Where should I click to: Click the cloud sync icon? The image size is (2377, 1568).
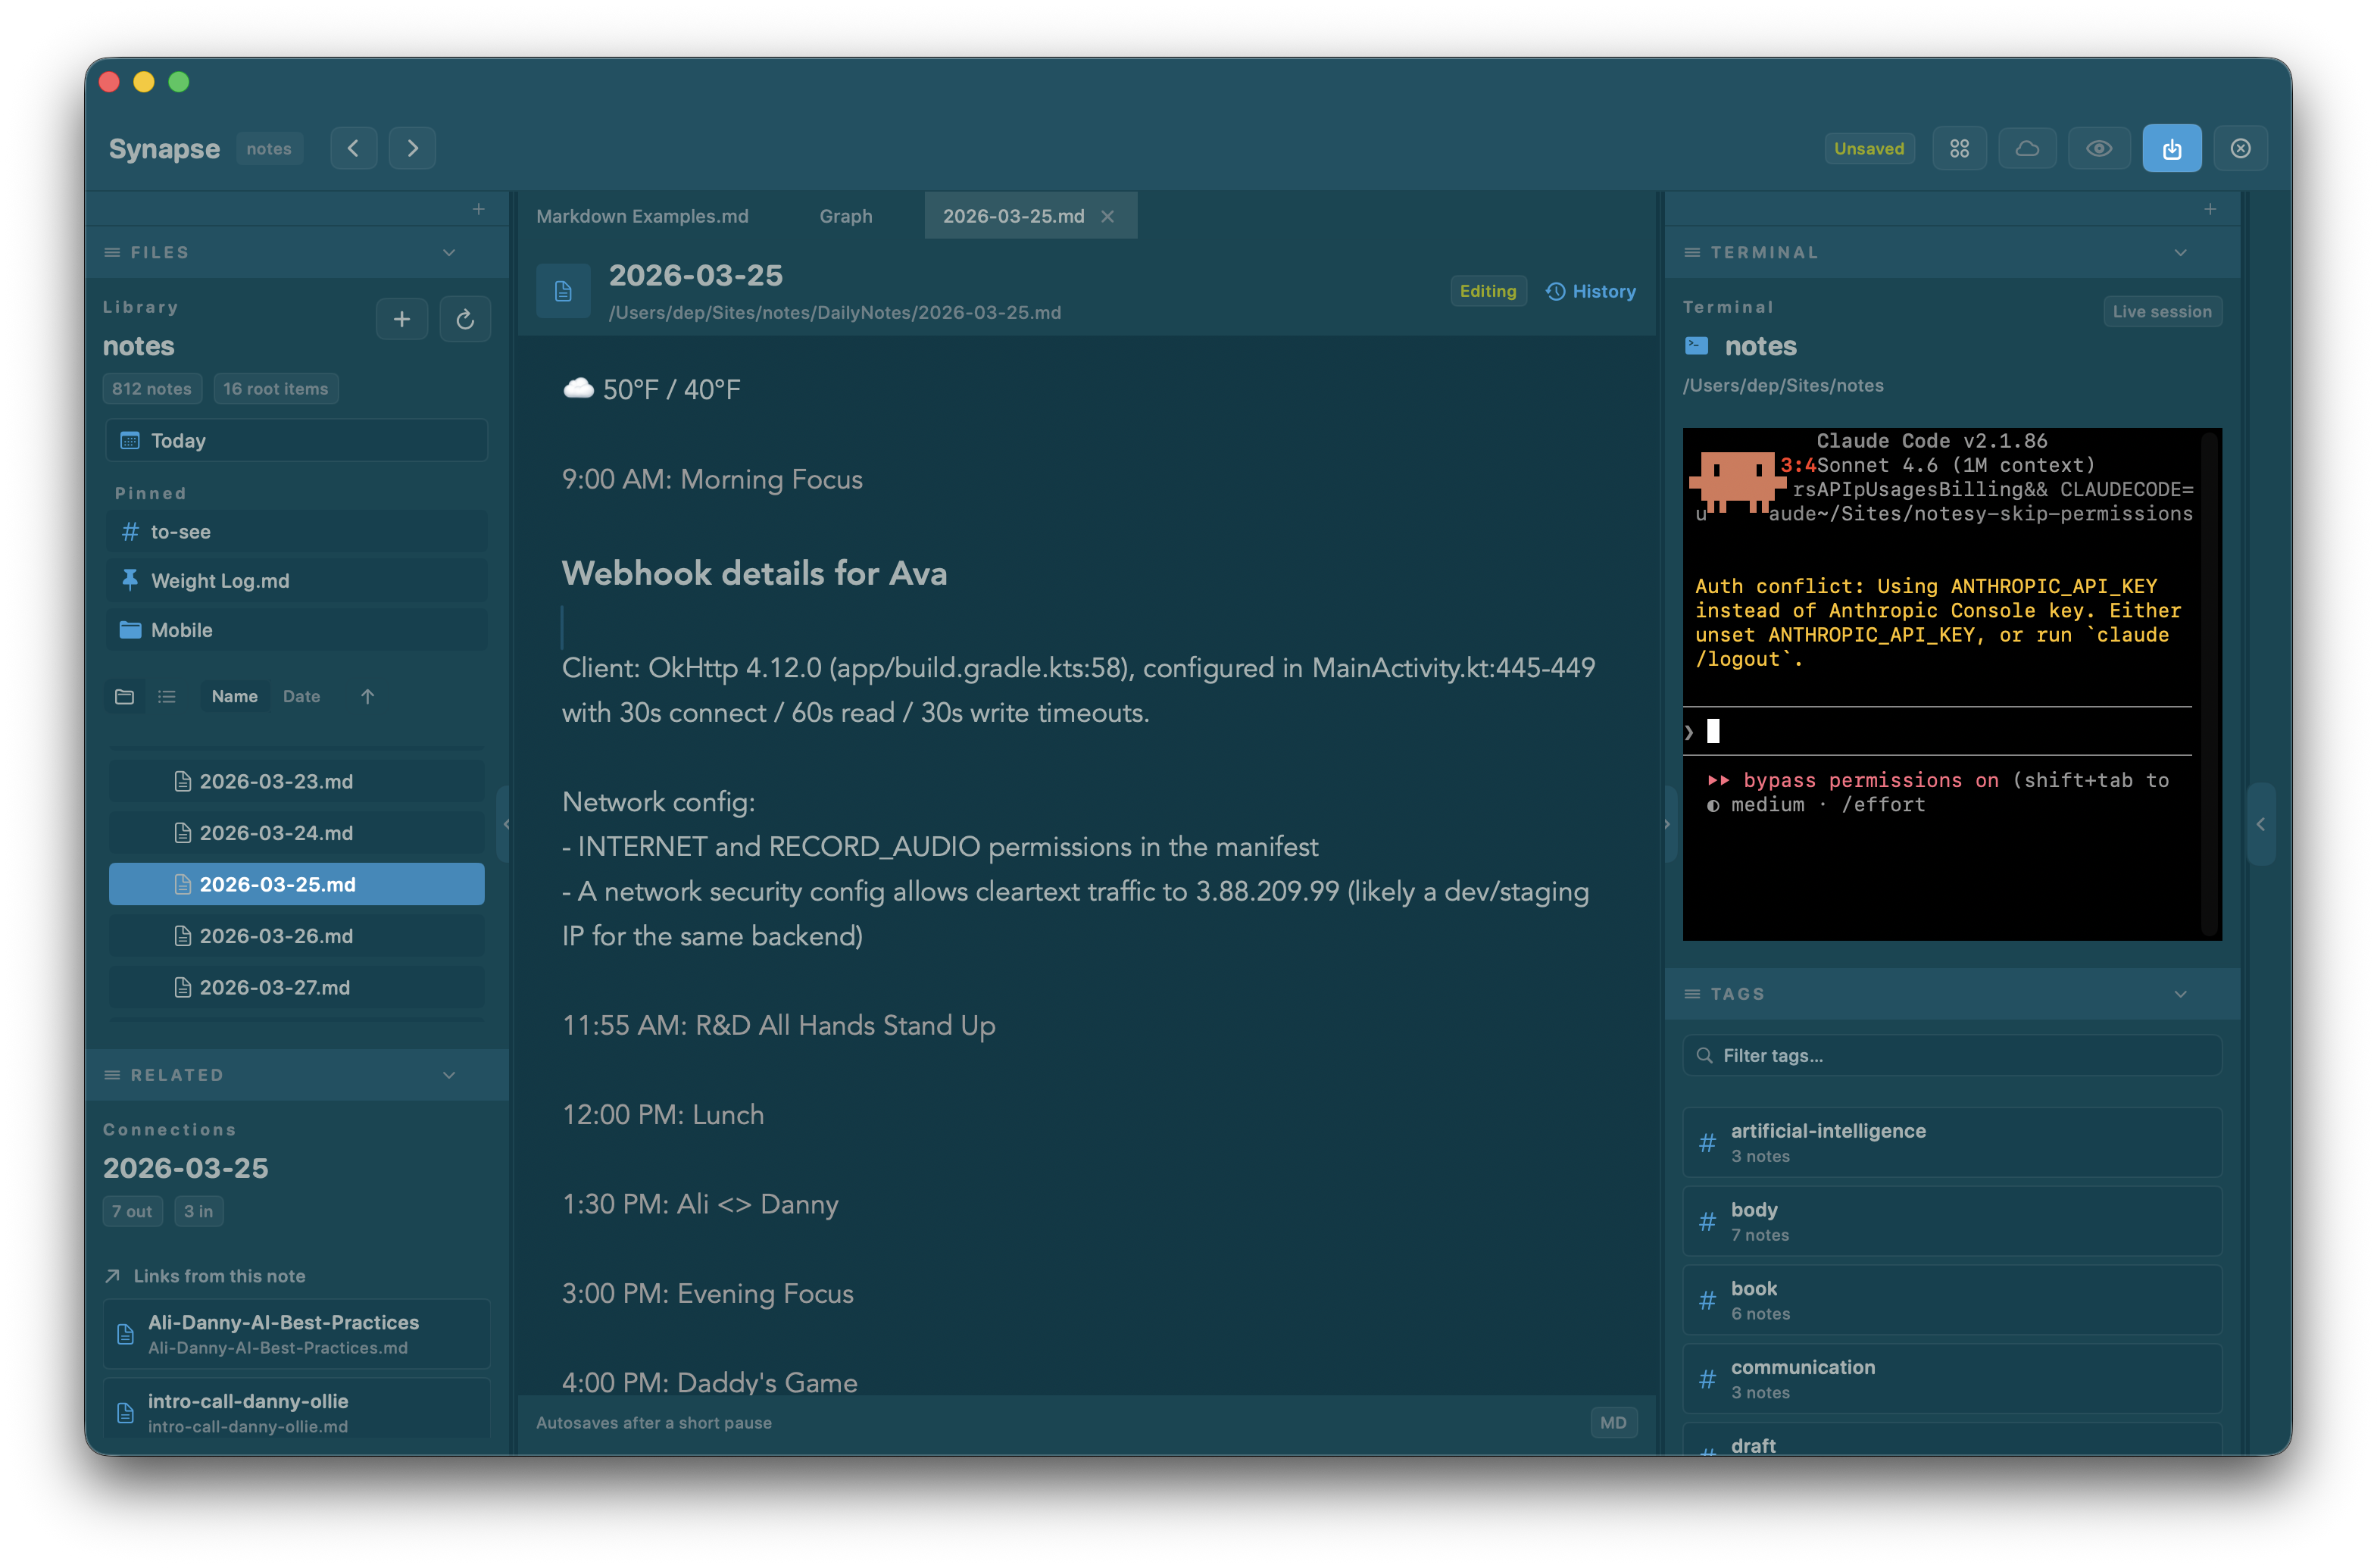tap(2027, 148)
